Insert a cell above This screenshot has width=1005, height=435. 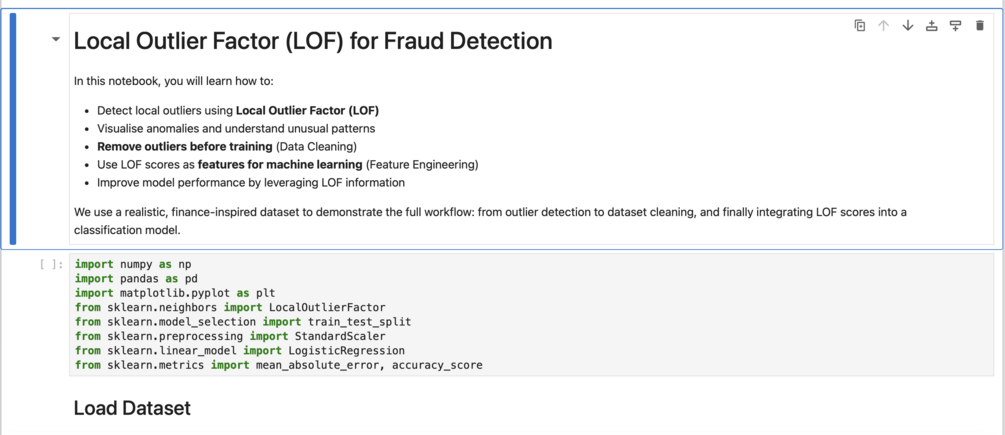[931, 26]
